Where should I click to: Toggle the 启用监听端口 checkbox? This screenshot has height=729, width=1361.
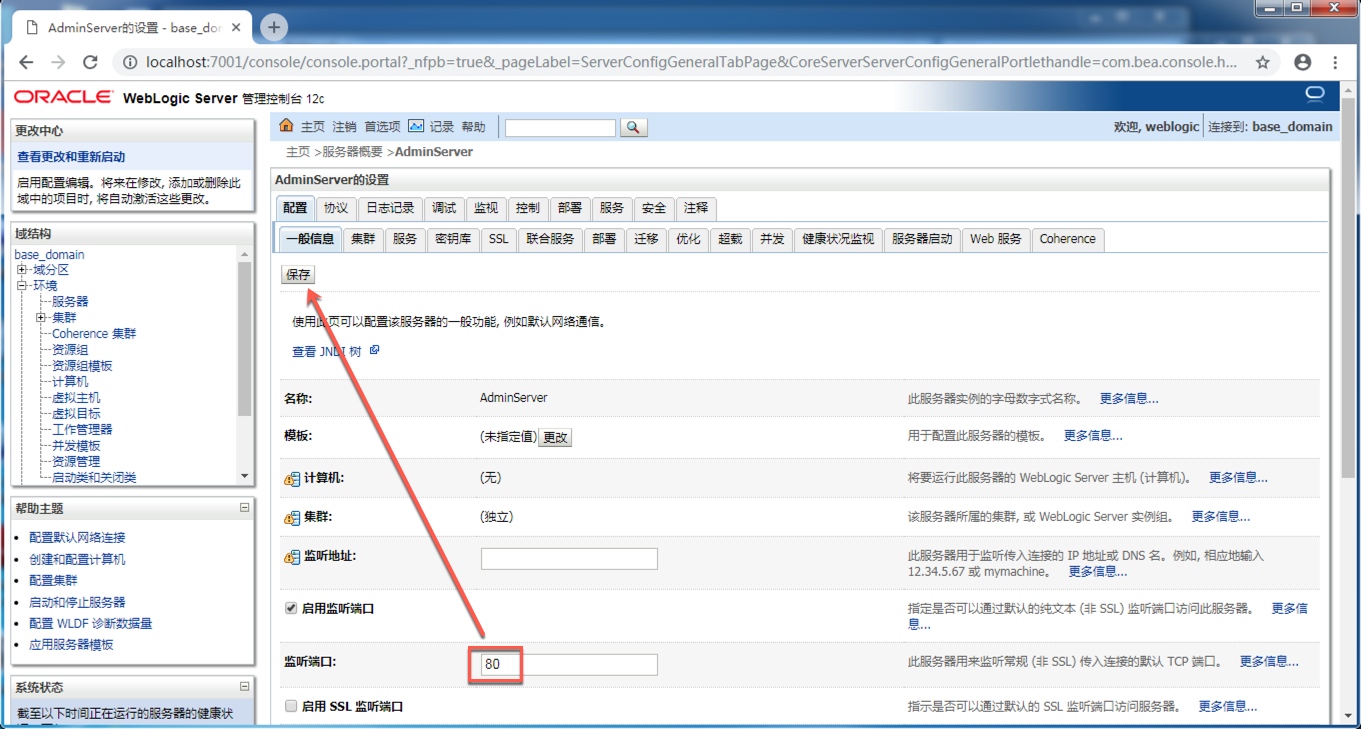click(291, 608)
